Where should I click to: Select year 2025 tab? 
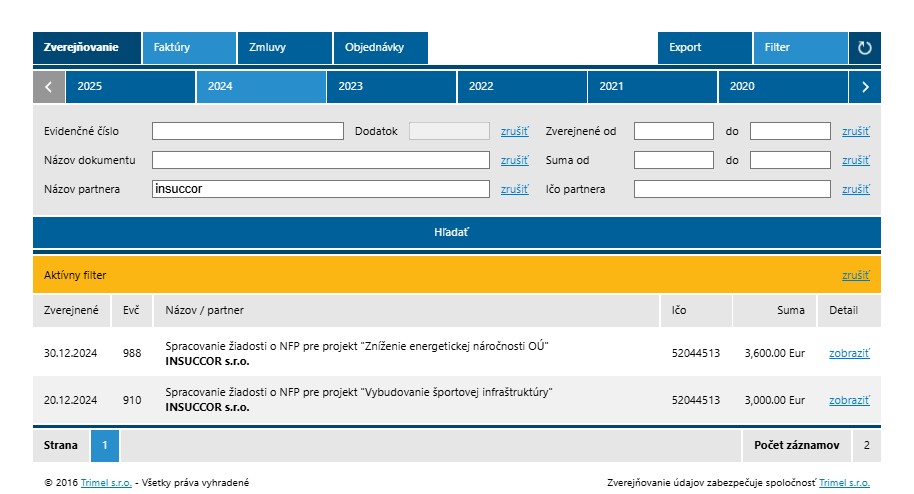pyautogui.click(x=130, y=87)
